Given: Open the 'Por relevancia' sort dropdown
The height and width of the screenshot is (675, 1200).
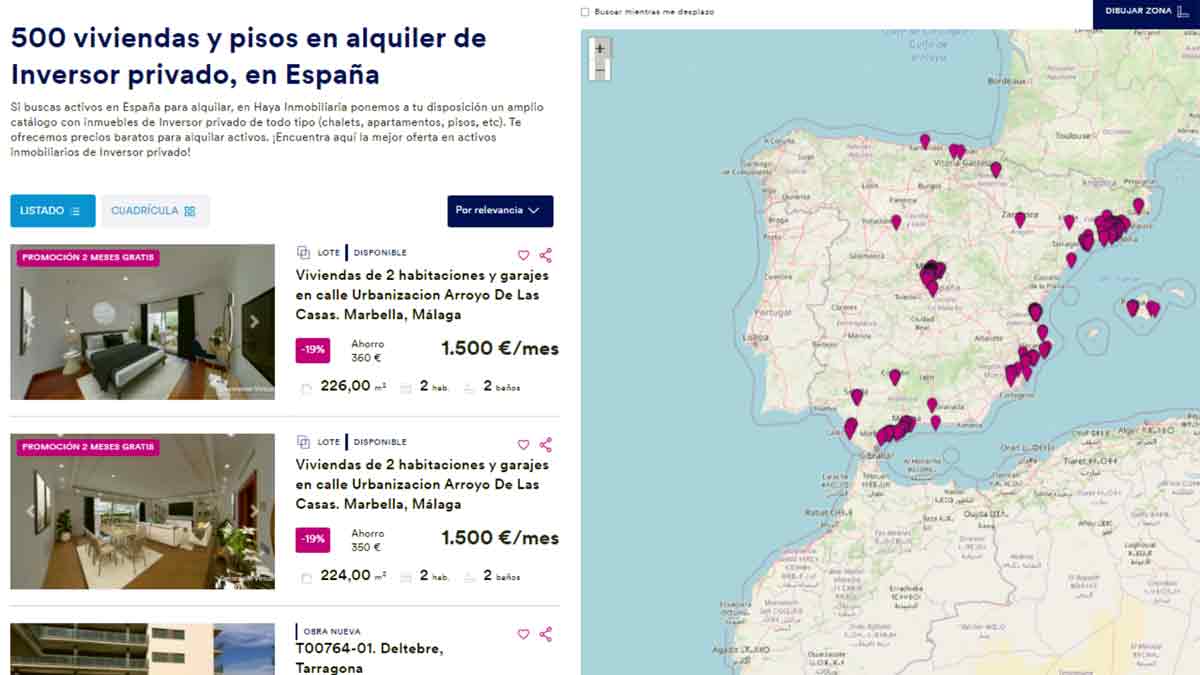Looking at the screenshot, I should click(500, 211).
